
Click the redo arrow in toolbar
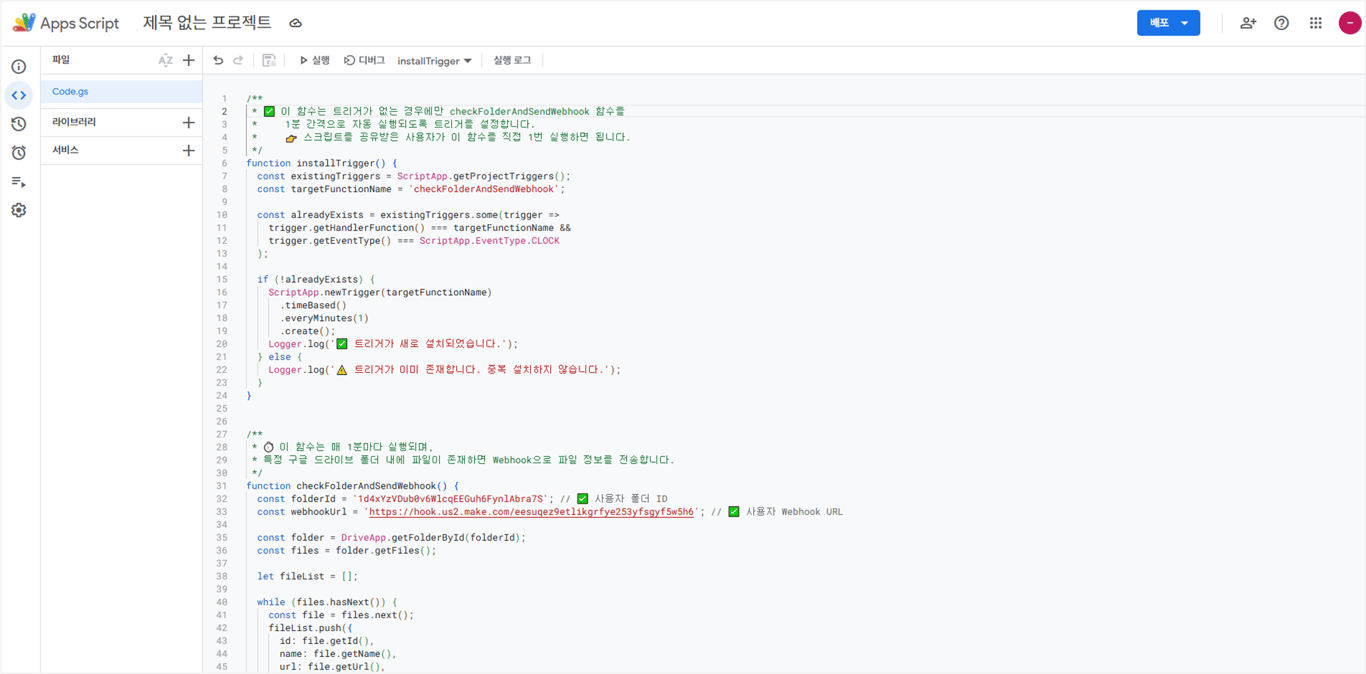(238, 61)
